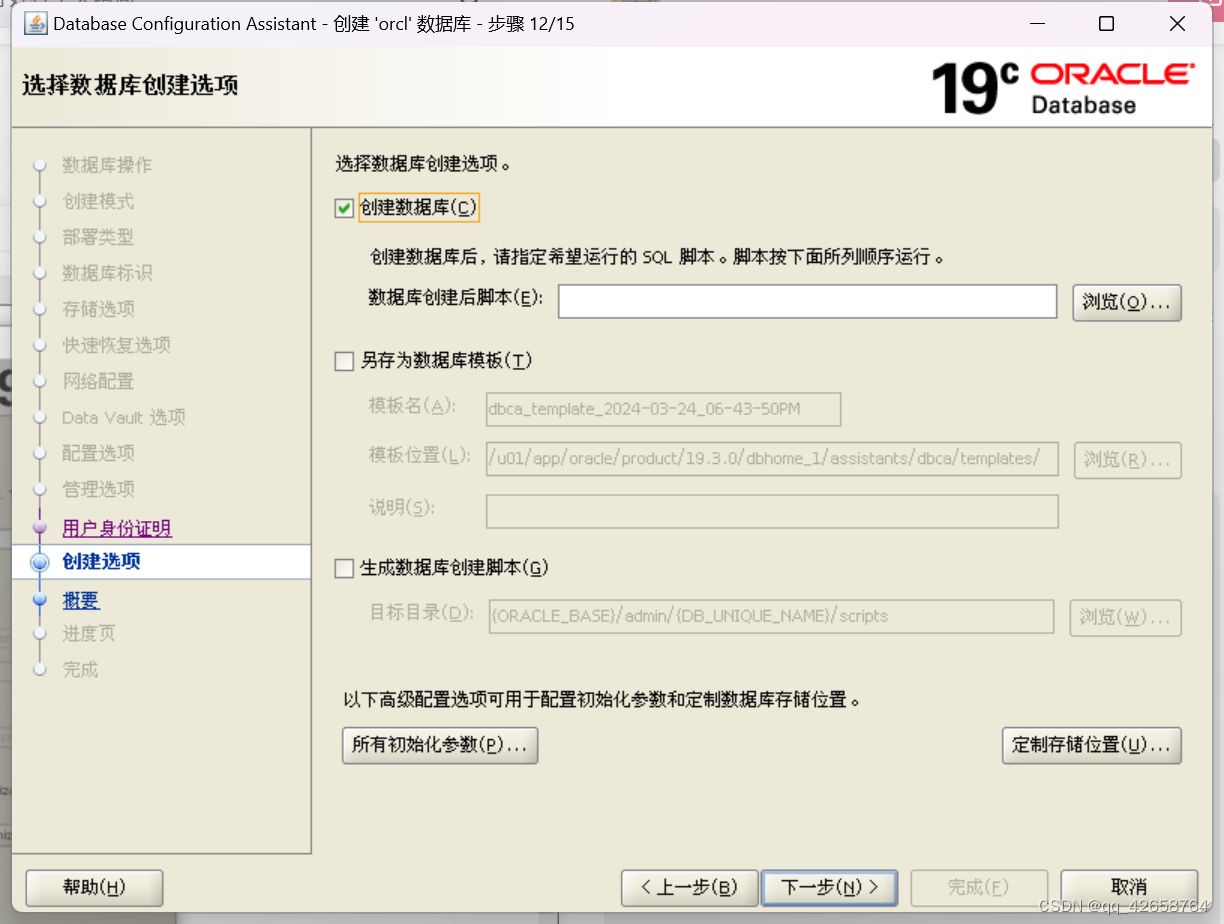Screen dimensions: 1224x924
Task: Click 创建模式 step in sidebar
Action: tap(98, 201)
